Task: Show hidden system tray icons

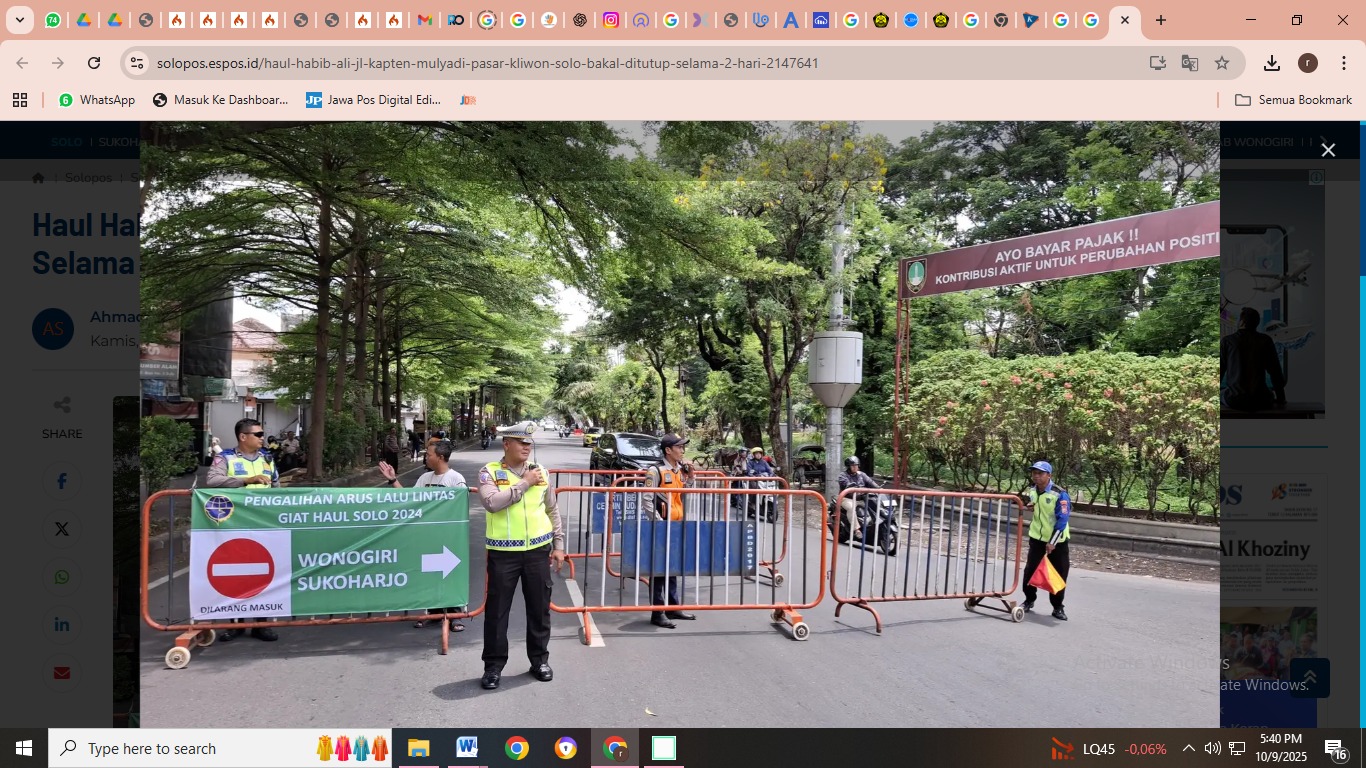Action: [1188, 748]
